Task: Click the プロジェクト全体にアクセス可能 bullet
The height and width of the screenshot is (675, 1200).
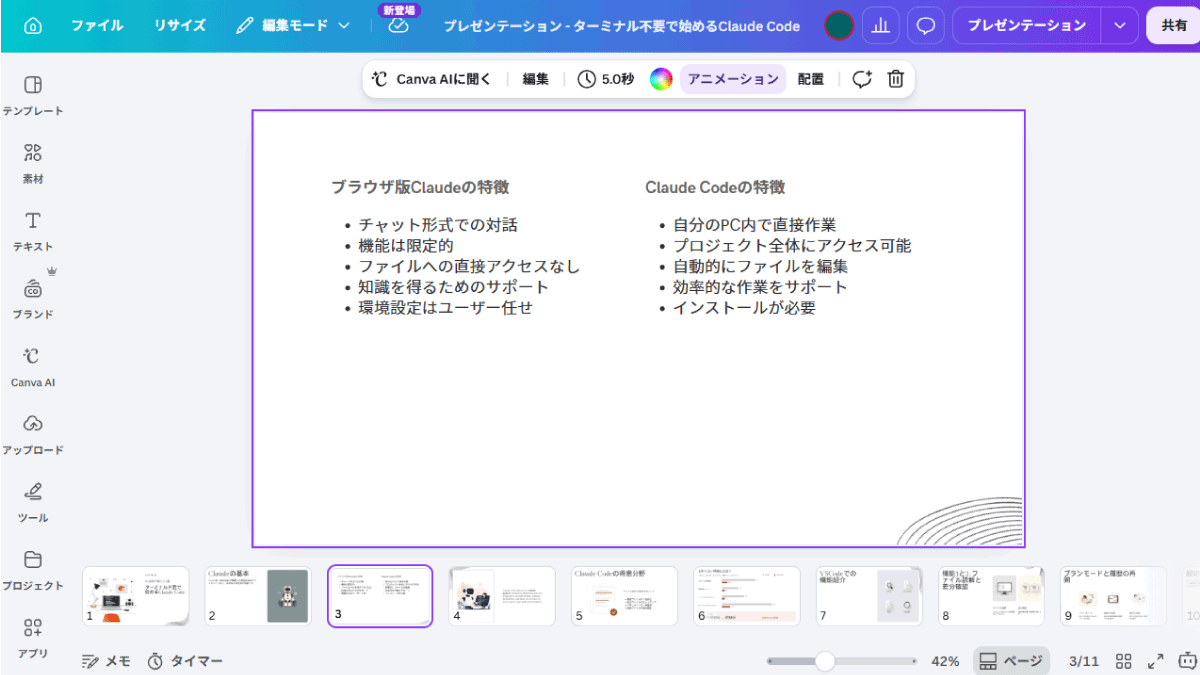Action: (792, 246)
